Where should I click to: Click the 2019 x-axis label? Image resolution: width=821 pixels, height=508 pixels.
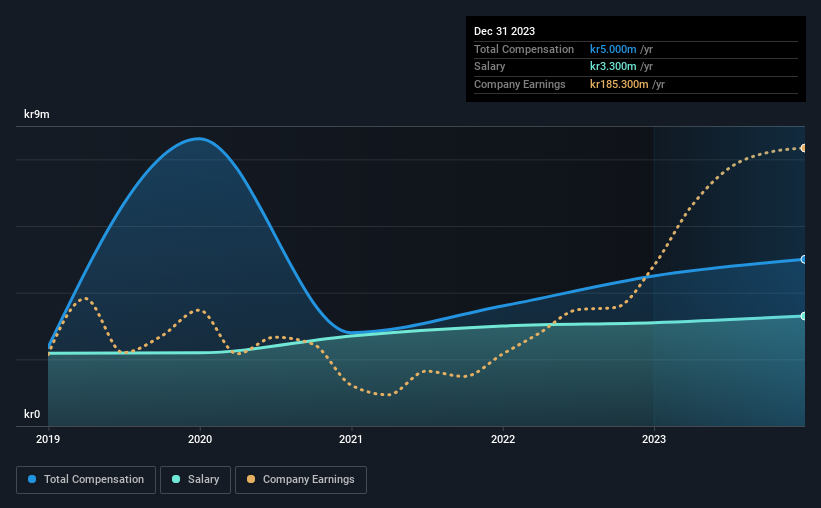coord(48,439)
